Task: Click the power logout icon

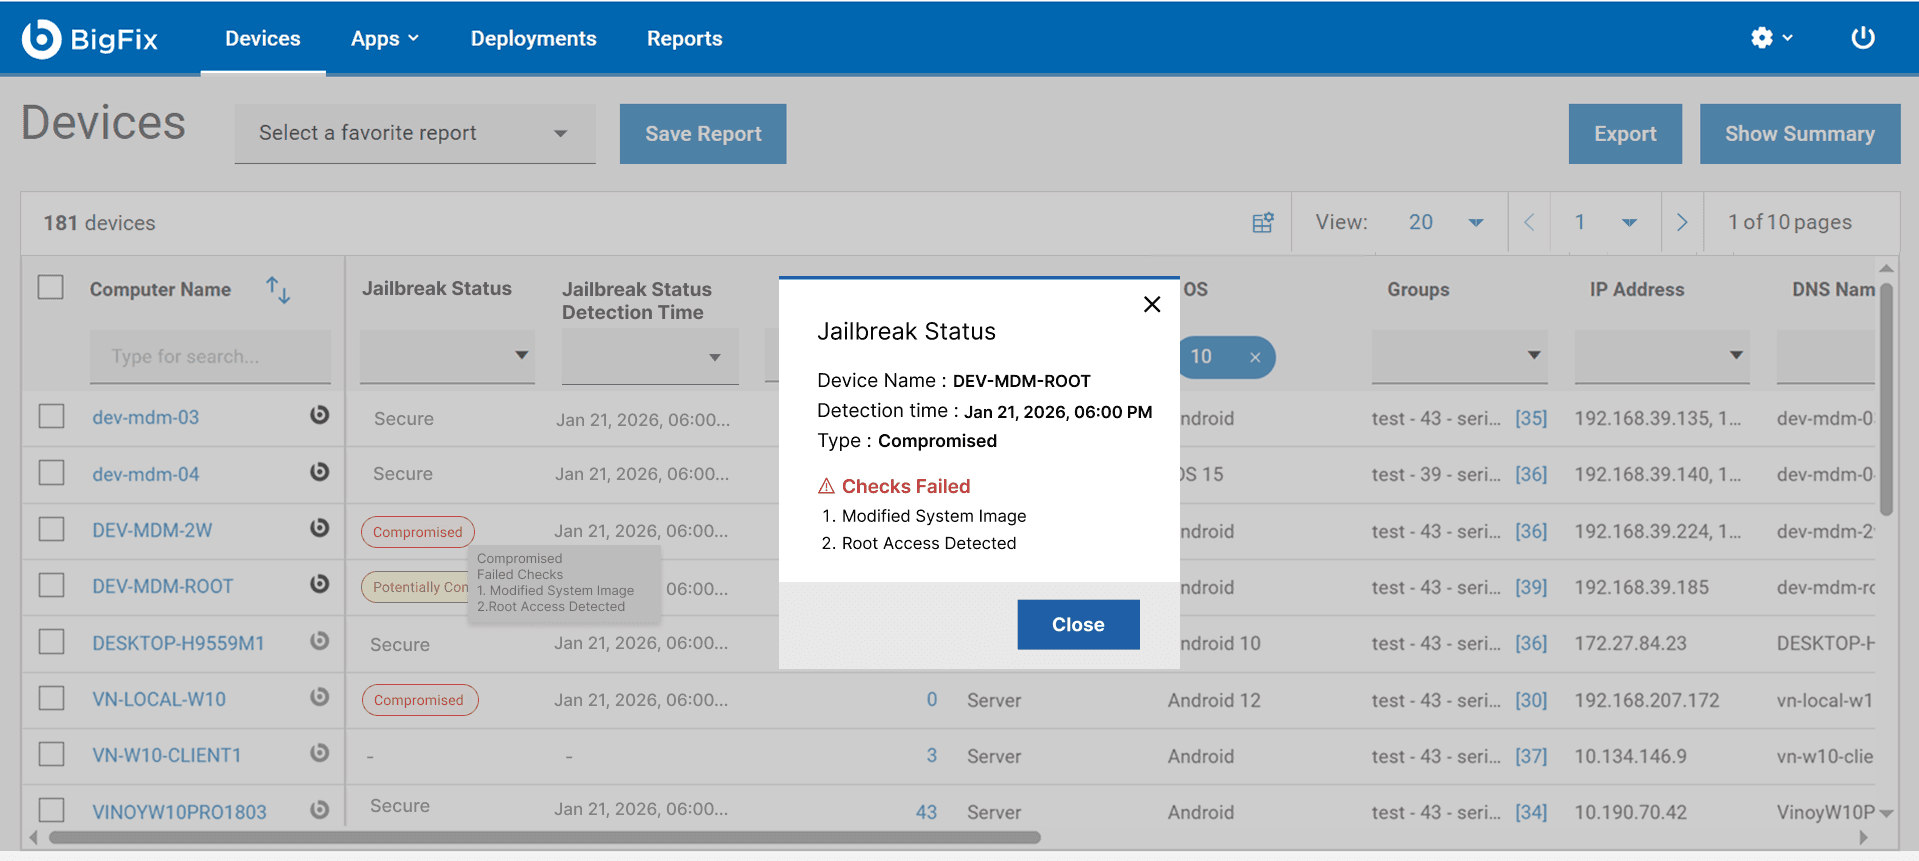Action: [1862, 38]
